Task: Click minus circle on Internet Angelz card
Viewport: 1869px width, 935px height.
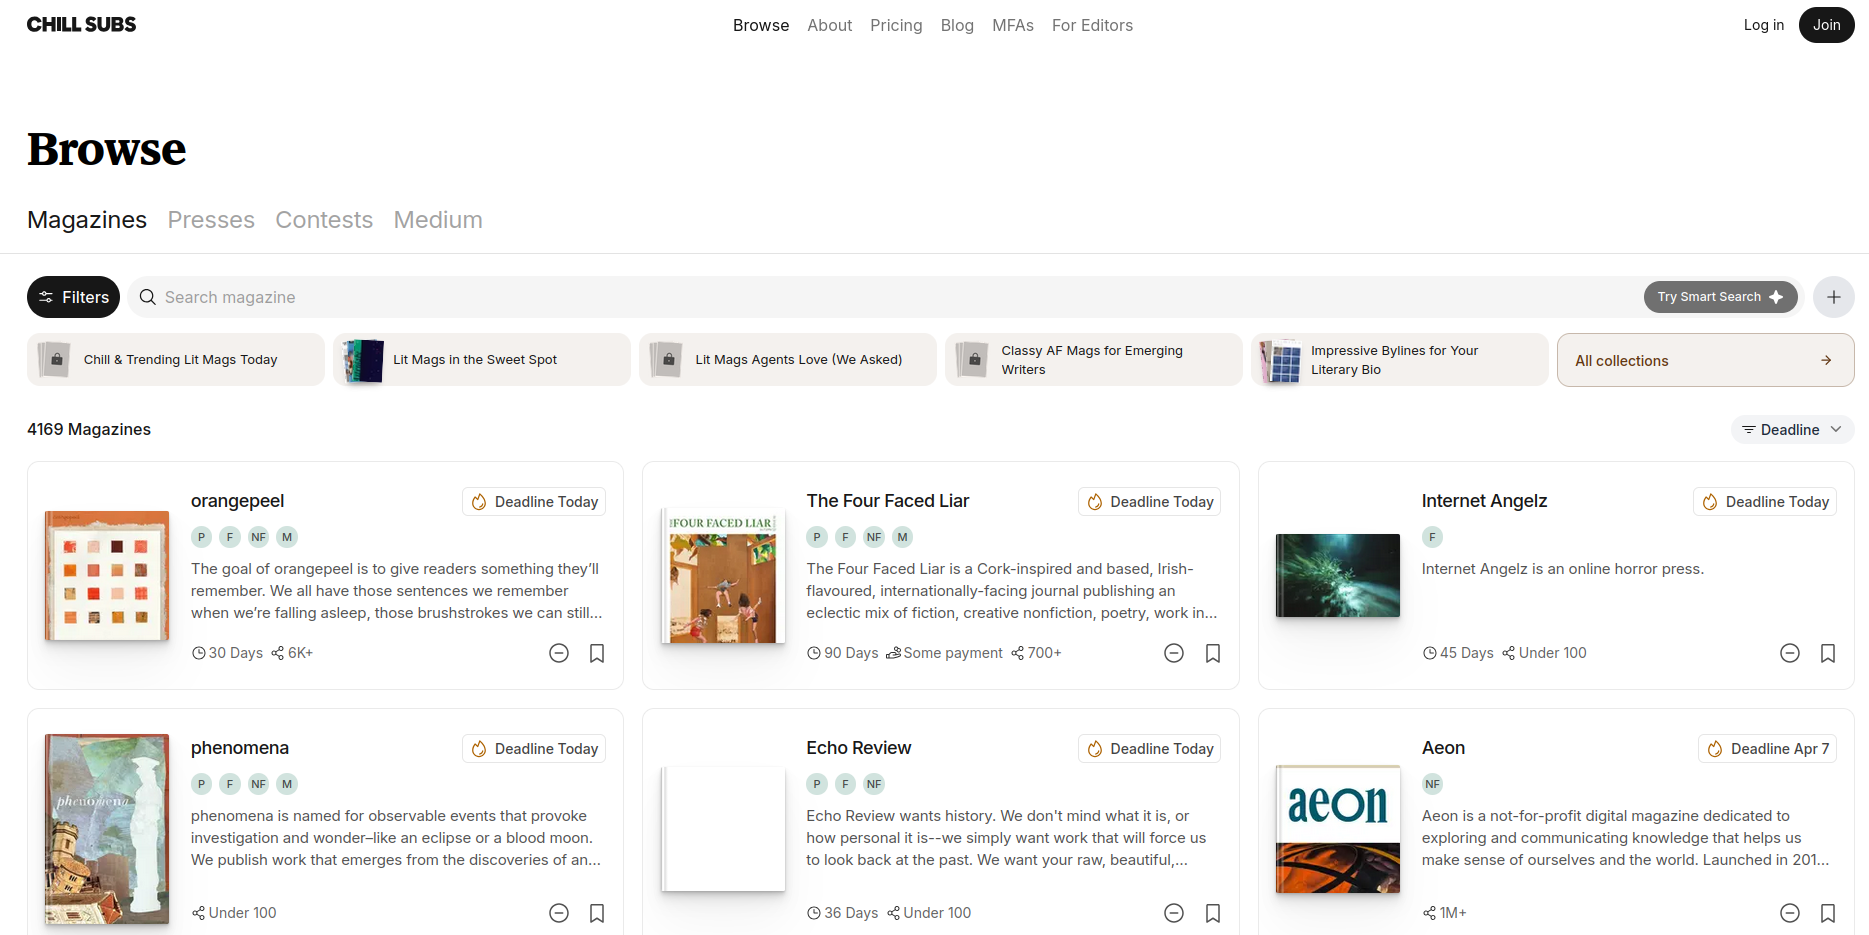Action: [x=1790, y=653]
